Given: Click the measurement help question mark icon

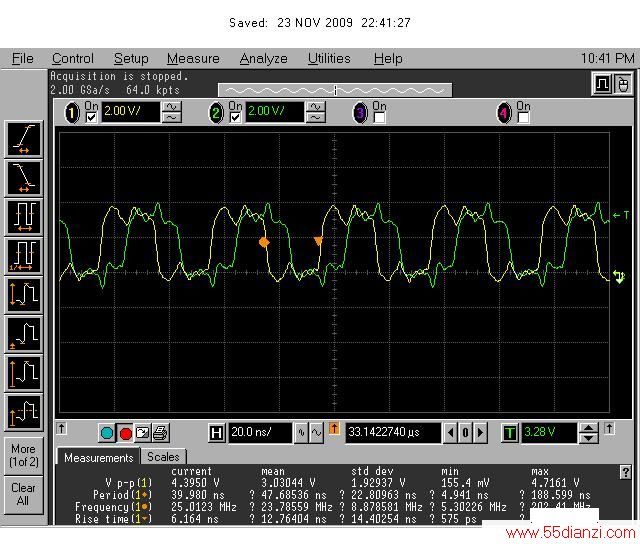Looking at the screenshot, I should pos(625,472).
